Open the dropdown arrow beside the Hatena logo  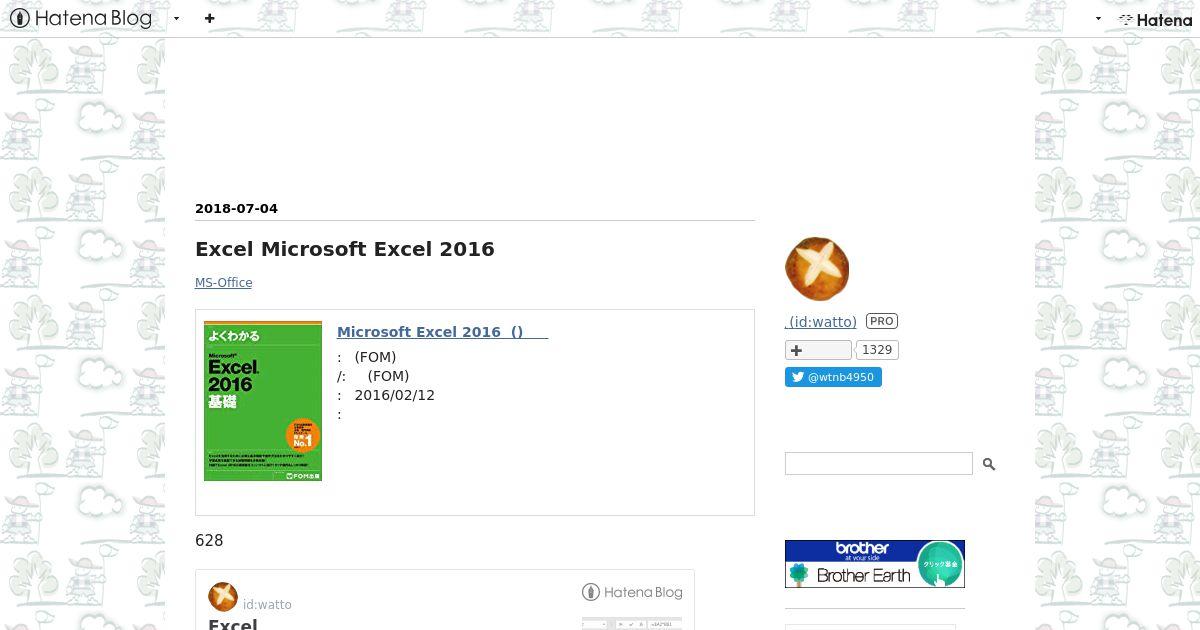coord(1098,18)
